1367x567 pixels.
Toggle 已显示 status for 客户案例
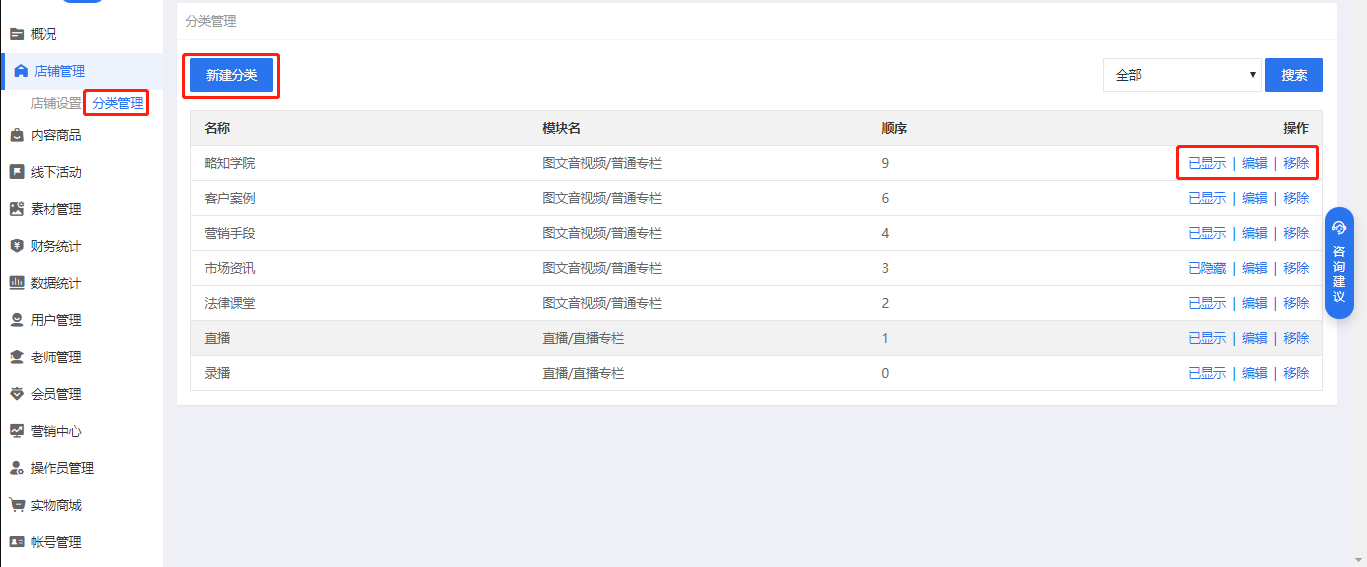[1207, 198]
